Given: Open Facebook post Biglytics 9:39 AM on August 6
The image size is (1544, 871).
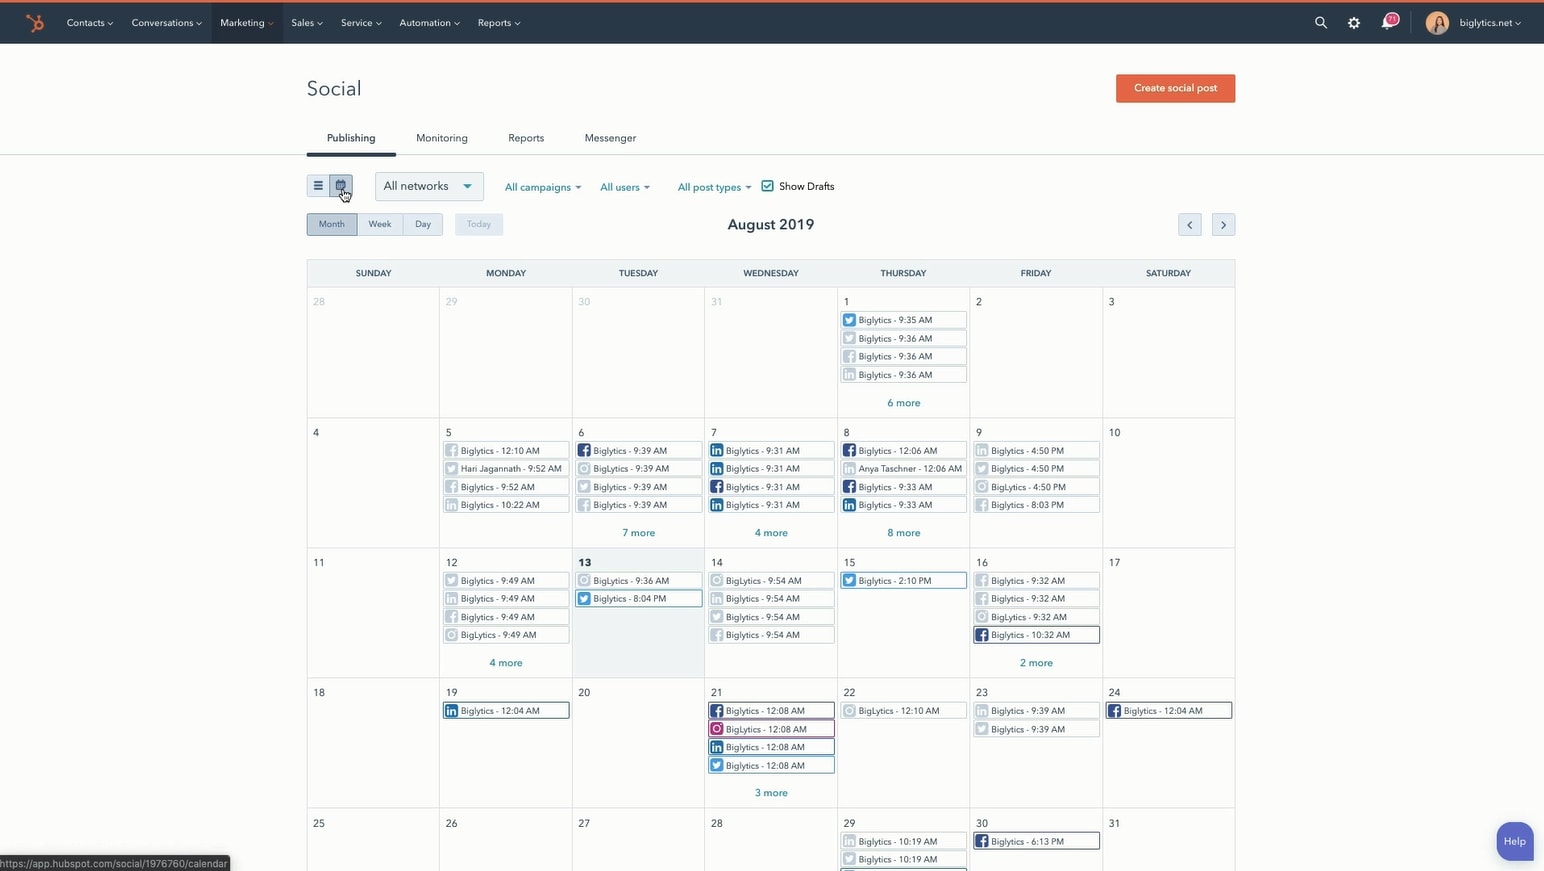Looking at the screenshot, I should point(638,451).
